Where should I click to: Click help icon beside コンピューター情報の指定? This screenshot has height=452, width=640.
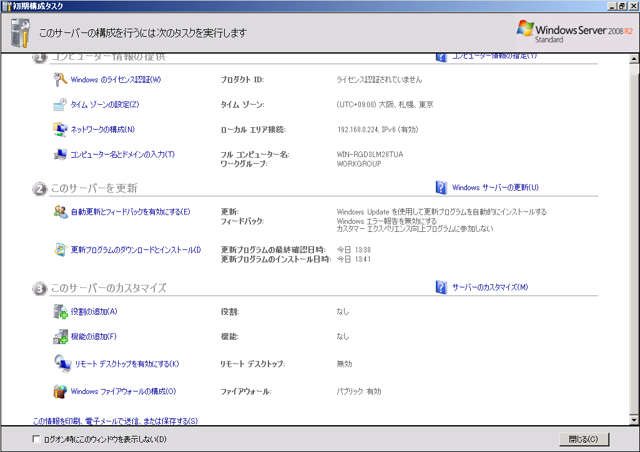click(441, 57)
